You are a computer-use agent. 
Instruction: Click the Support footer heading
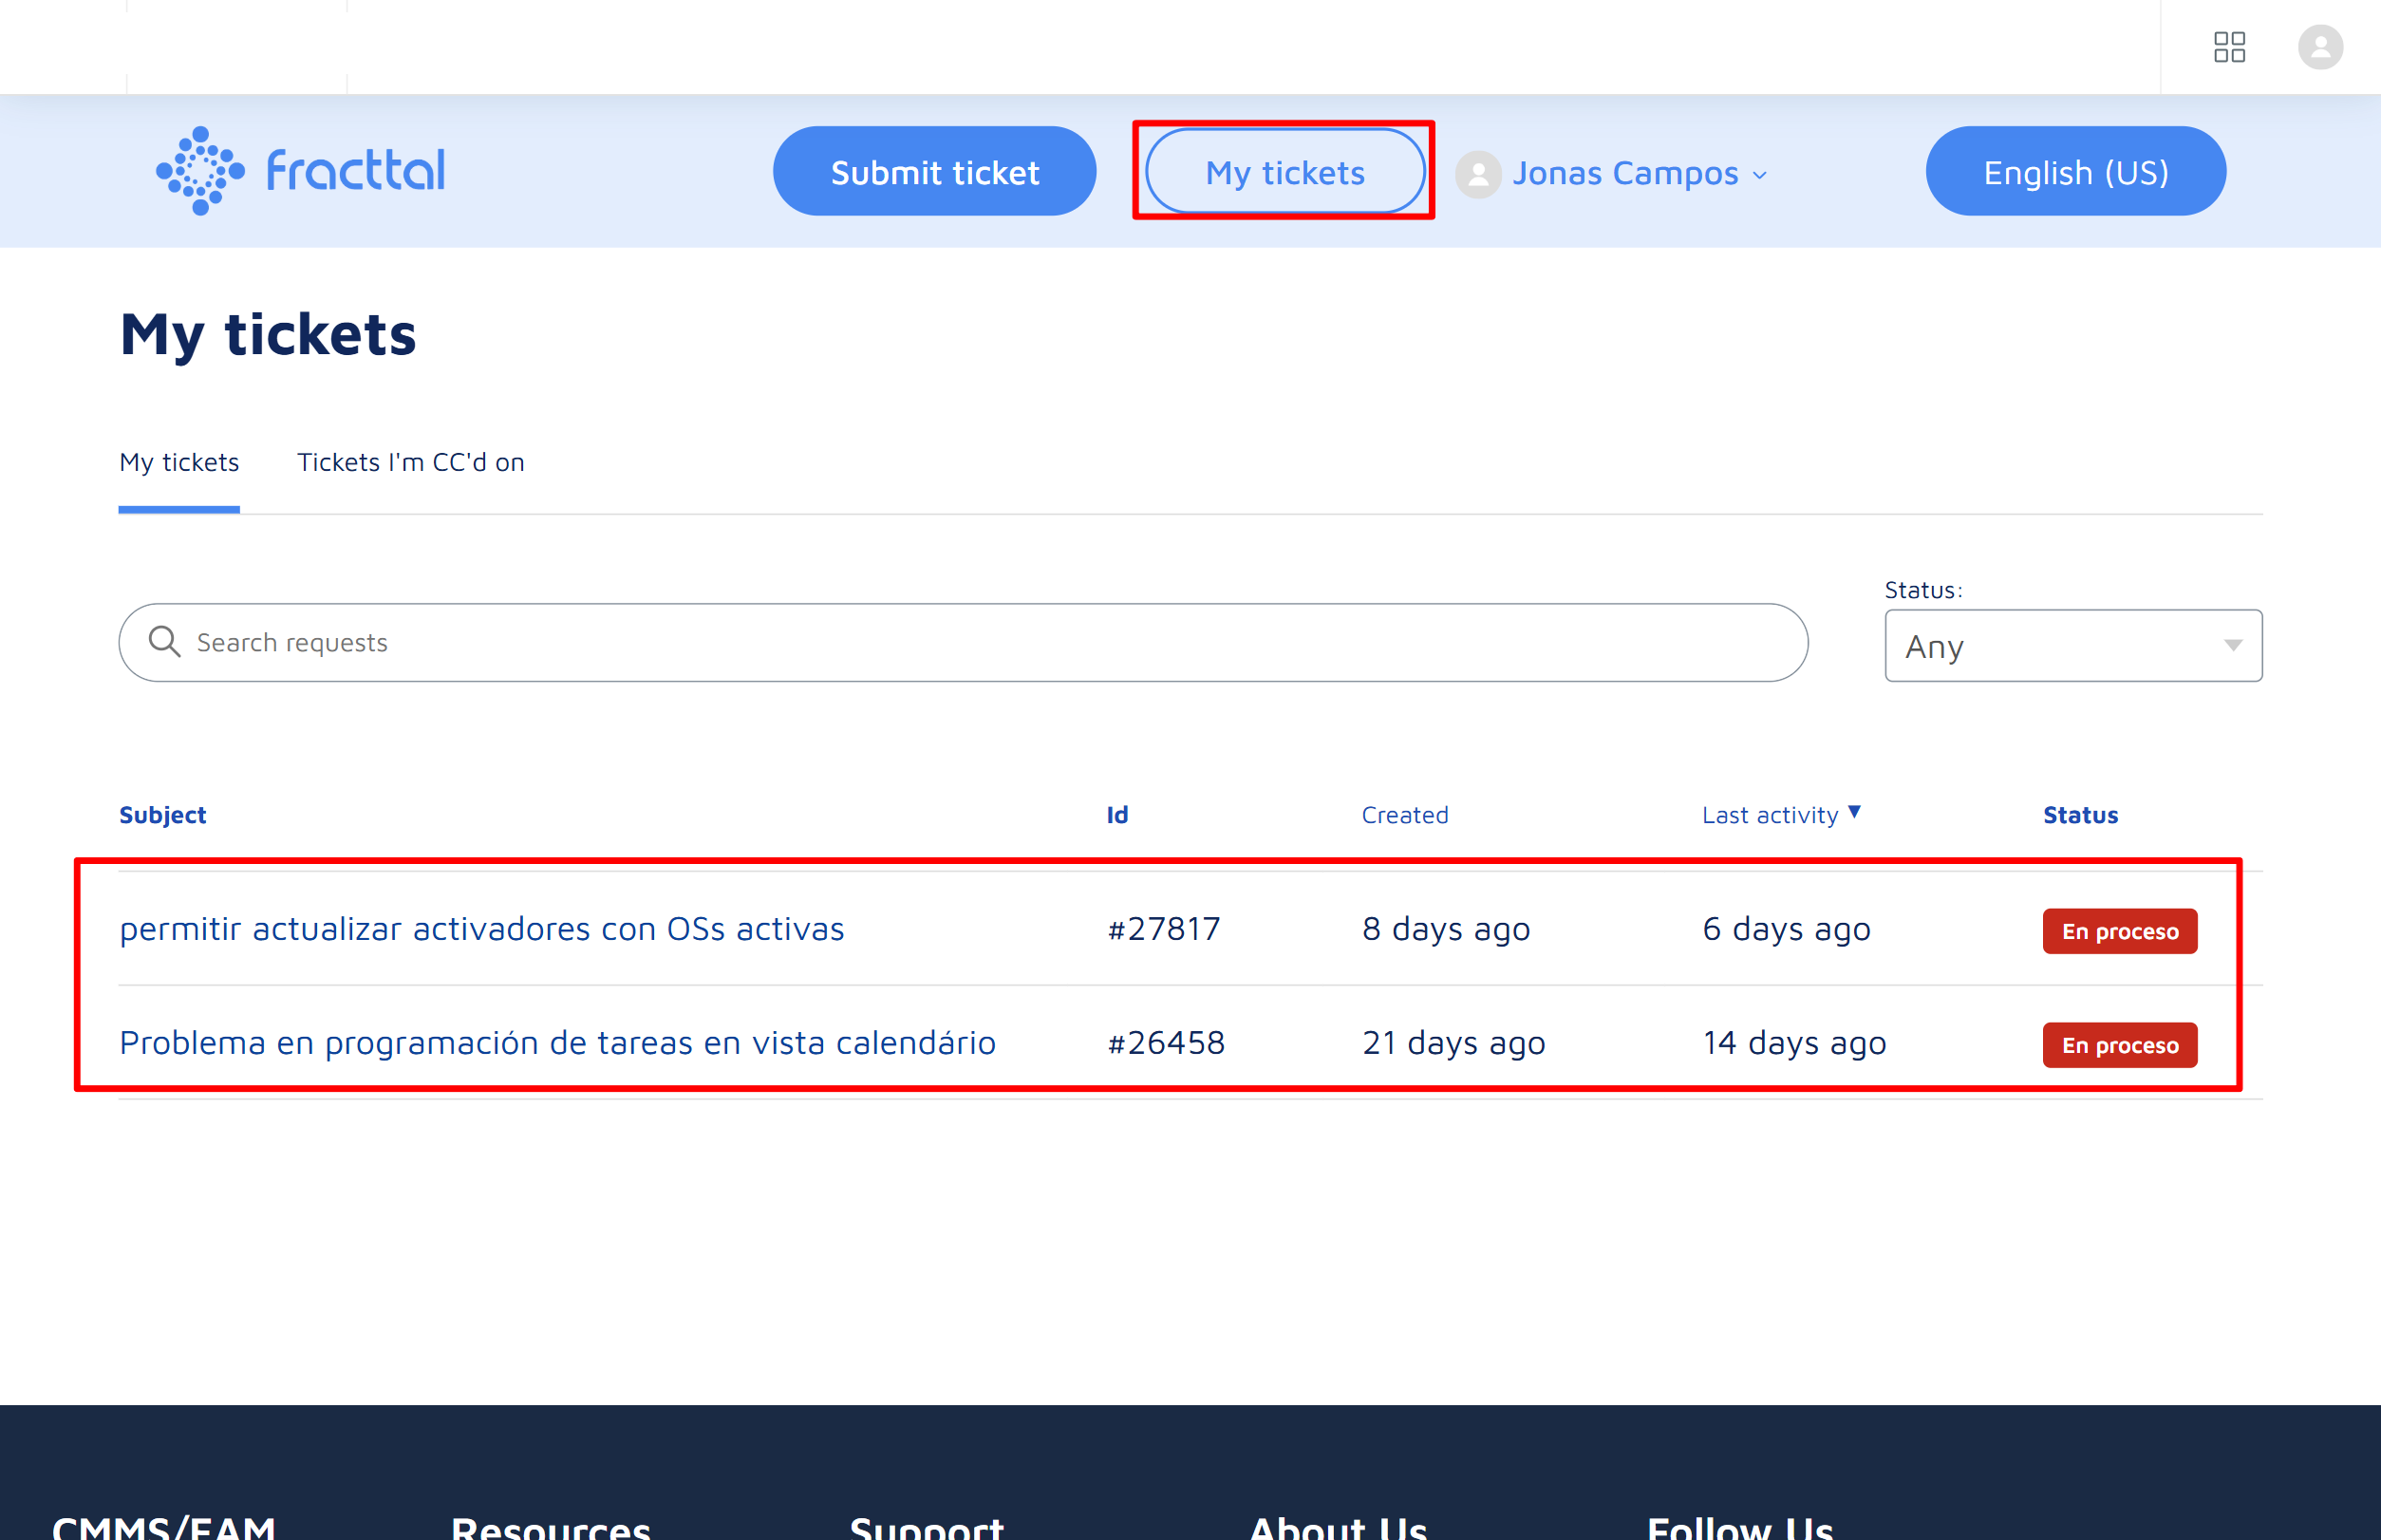coord(926,1527)
